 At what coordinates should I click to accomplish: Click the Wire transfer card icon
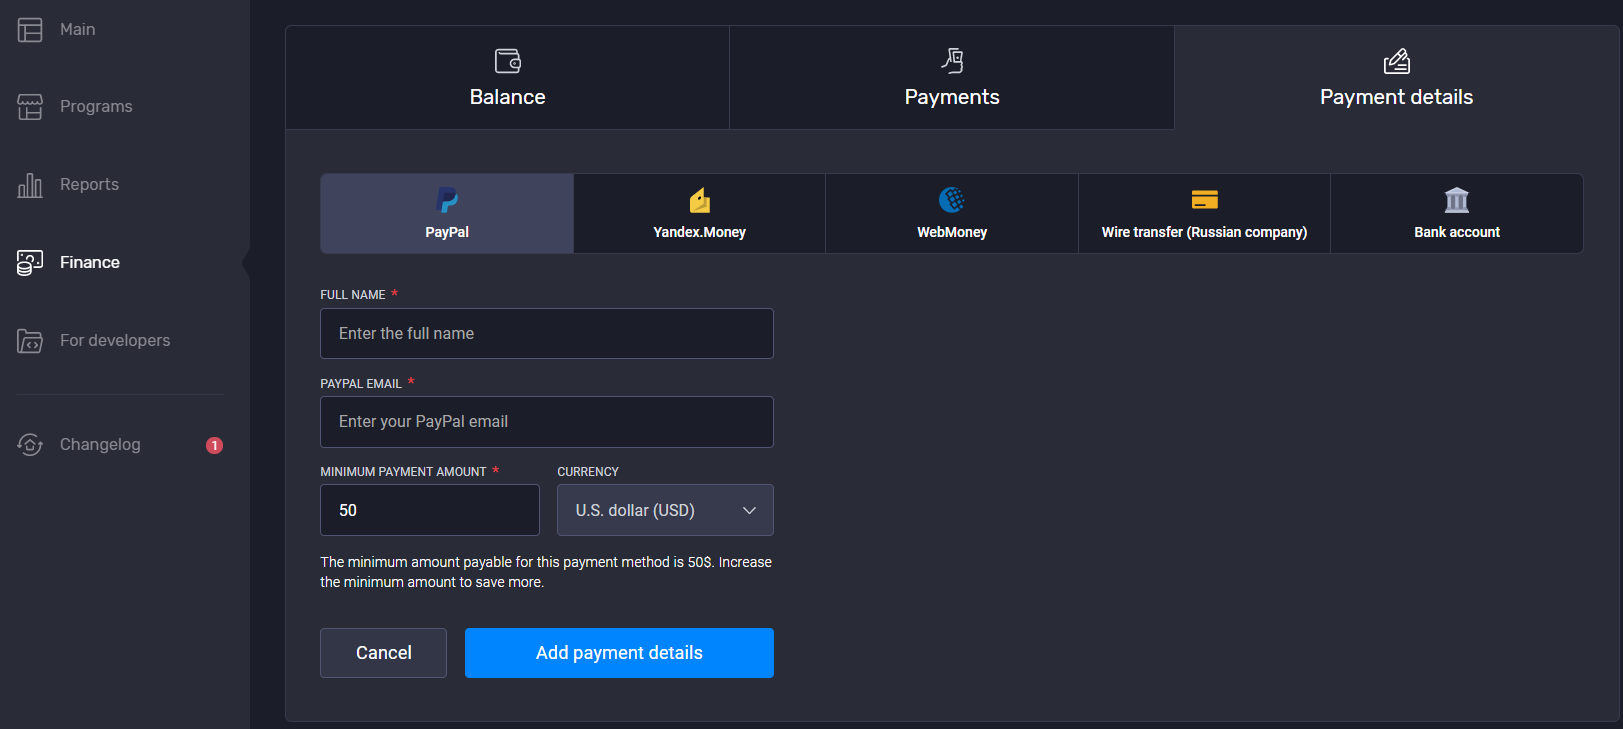coord(1205,200)
